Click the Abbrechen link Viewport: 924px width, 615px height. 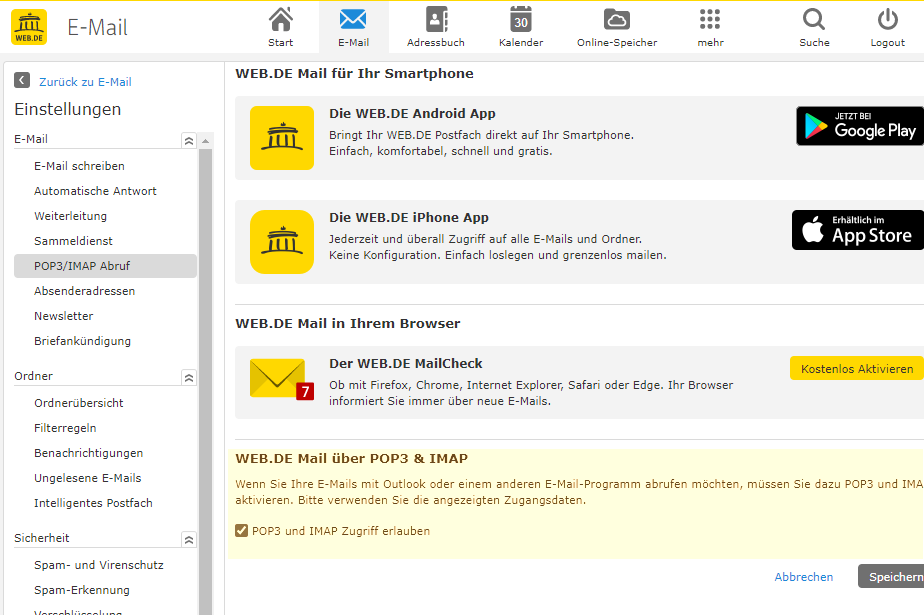pos(804,577)
